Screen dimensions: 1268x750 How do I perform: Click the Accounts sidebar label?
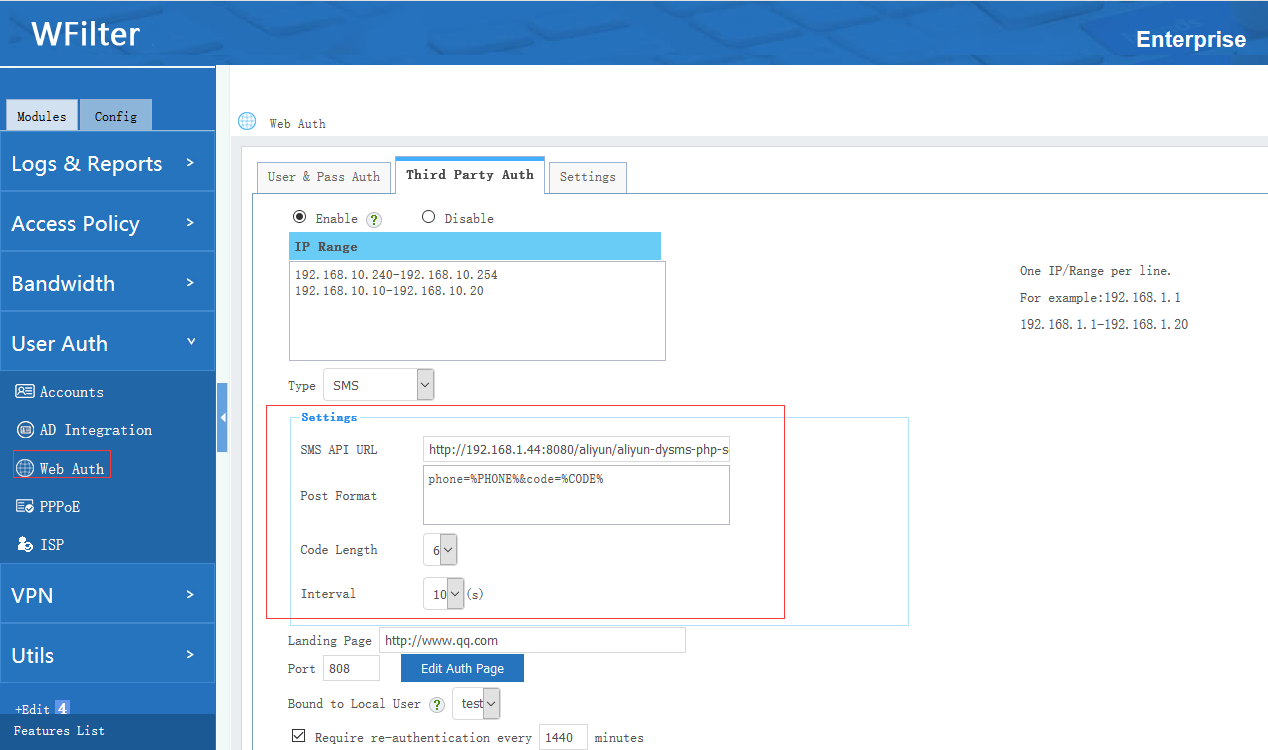pyautogui.click(x=72, y=392)
